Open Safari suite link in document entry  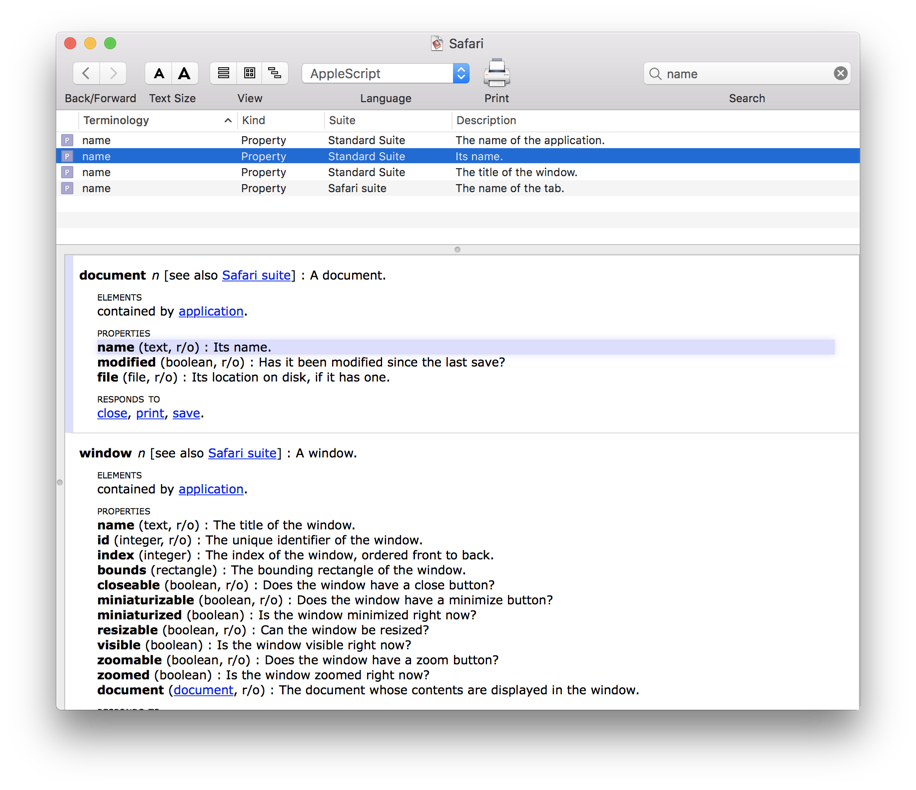click(256, 275)
